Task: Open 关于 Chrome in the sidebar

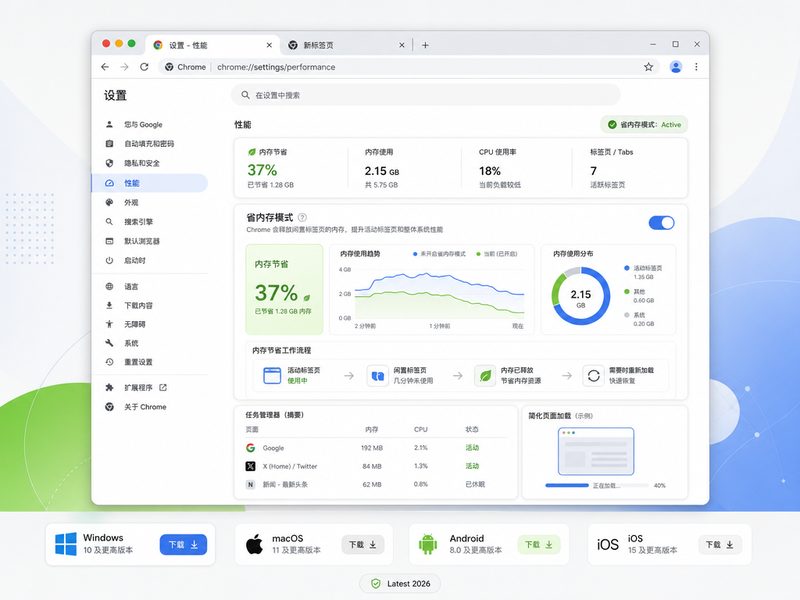Action: coord(149,407)
